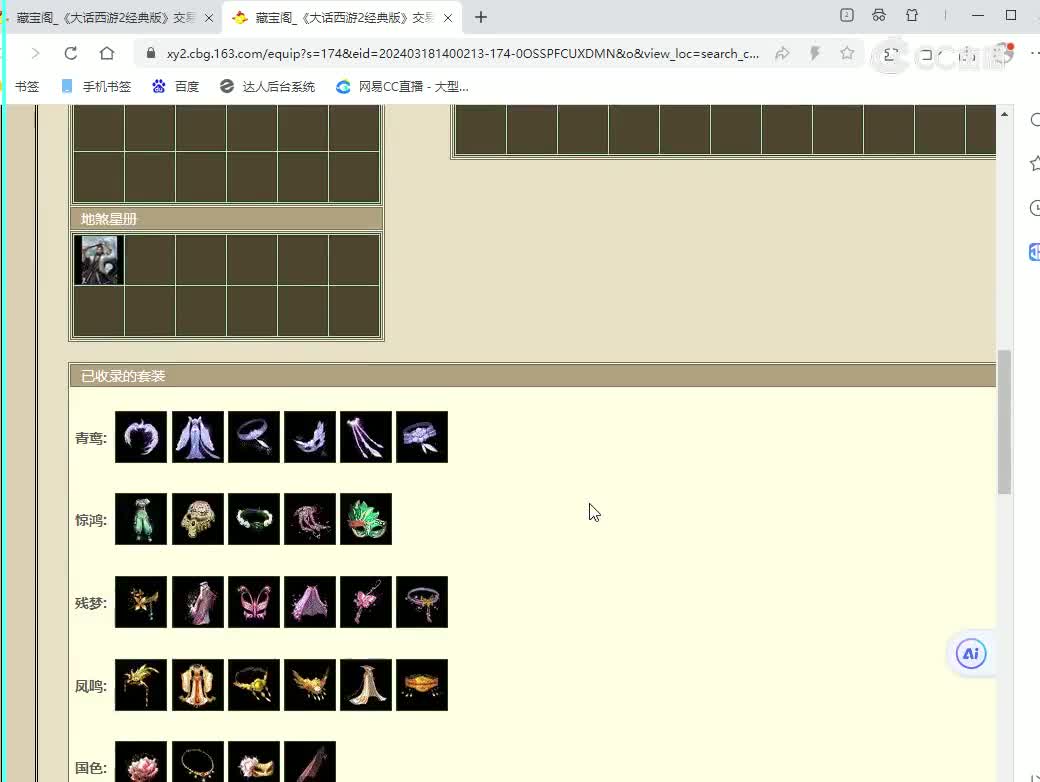Select the 凤鸣 orange belt item
Image resolution: width=1040 pixels, height=782 pixels.
422,685
